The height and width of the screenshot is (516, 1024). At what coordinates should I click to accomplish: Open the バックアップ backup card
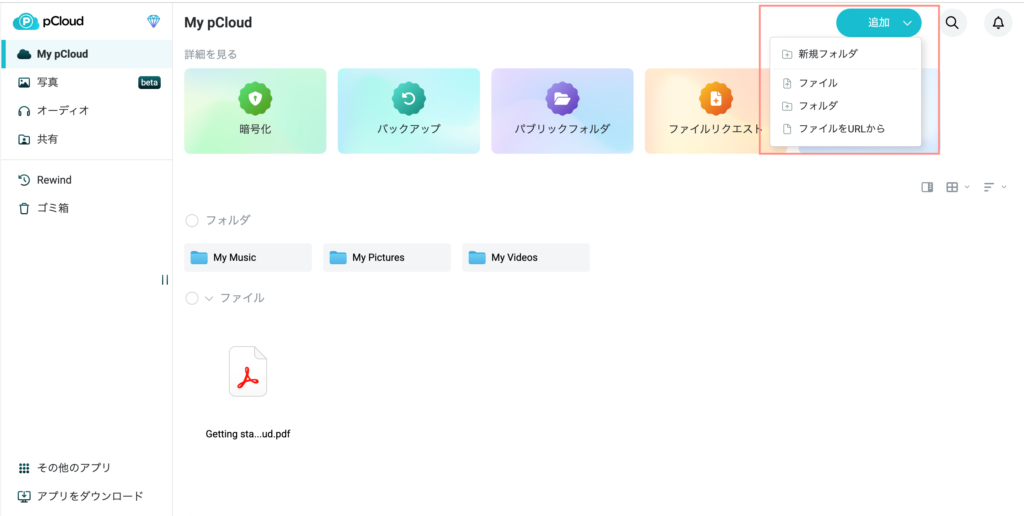(408, 110)
